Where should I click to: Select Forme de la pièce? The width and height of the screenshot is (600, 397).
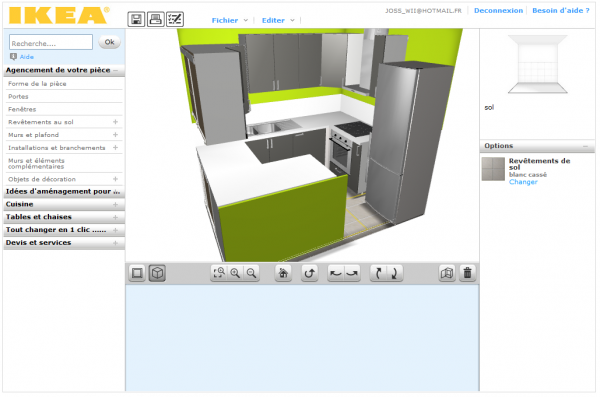pos(38,83)
